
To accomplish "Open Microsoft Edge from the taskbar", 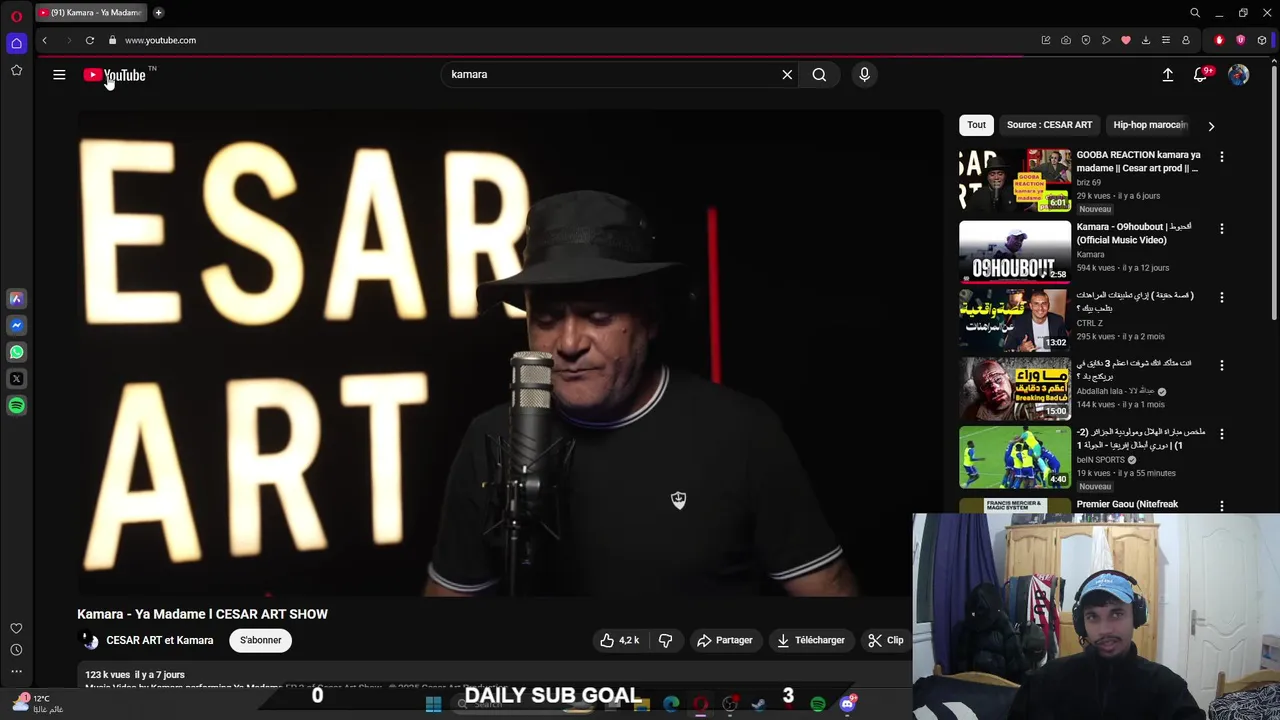I will pos(671,704).
